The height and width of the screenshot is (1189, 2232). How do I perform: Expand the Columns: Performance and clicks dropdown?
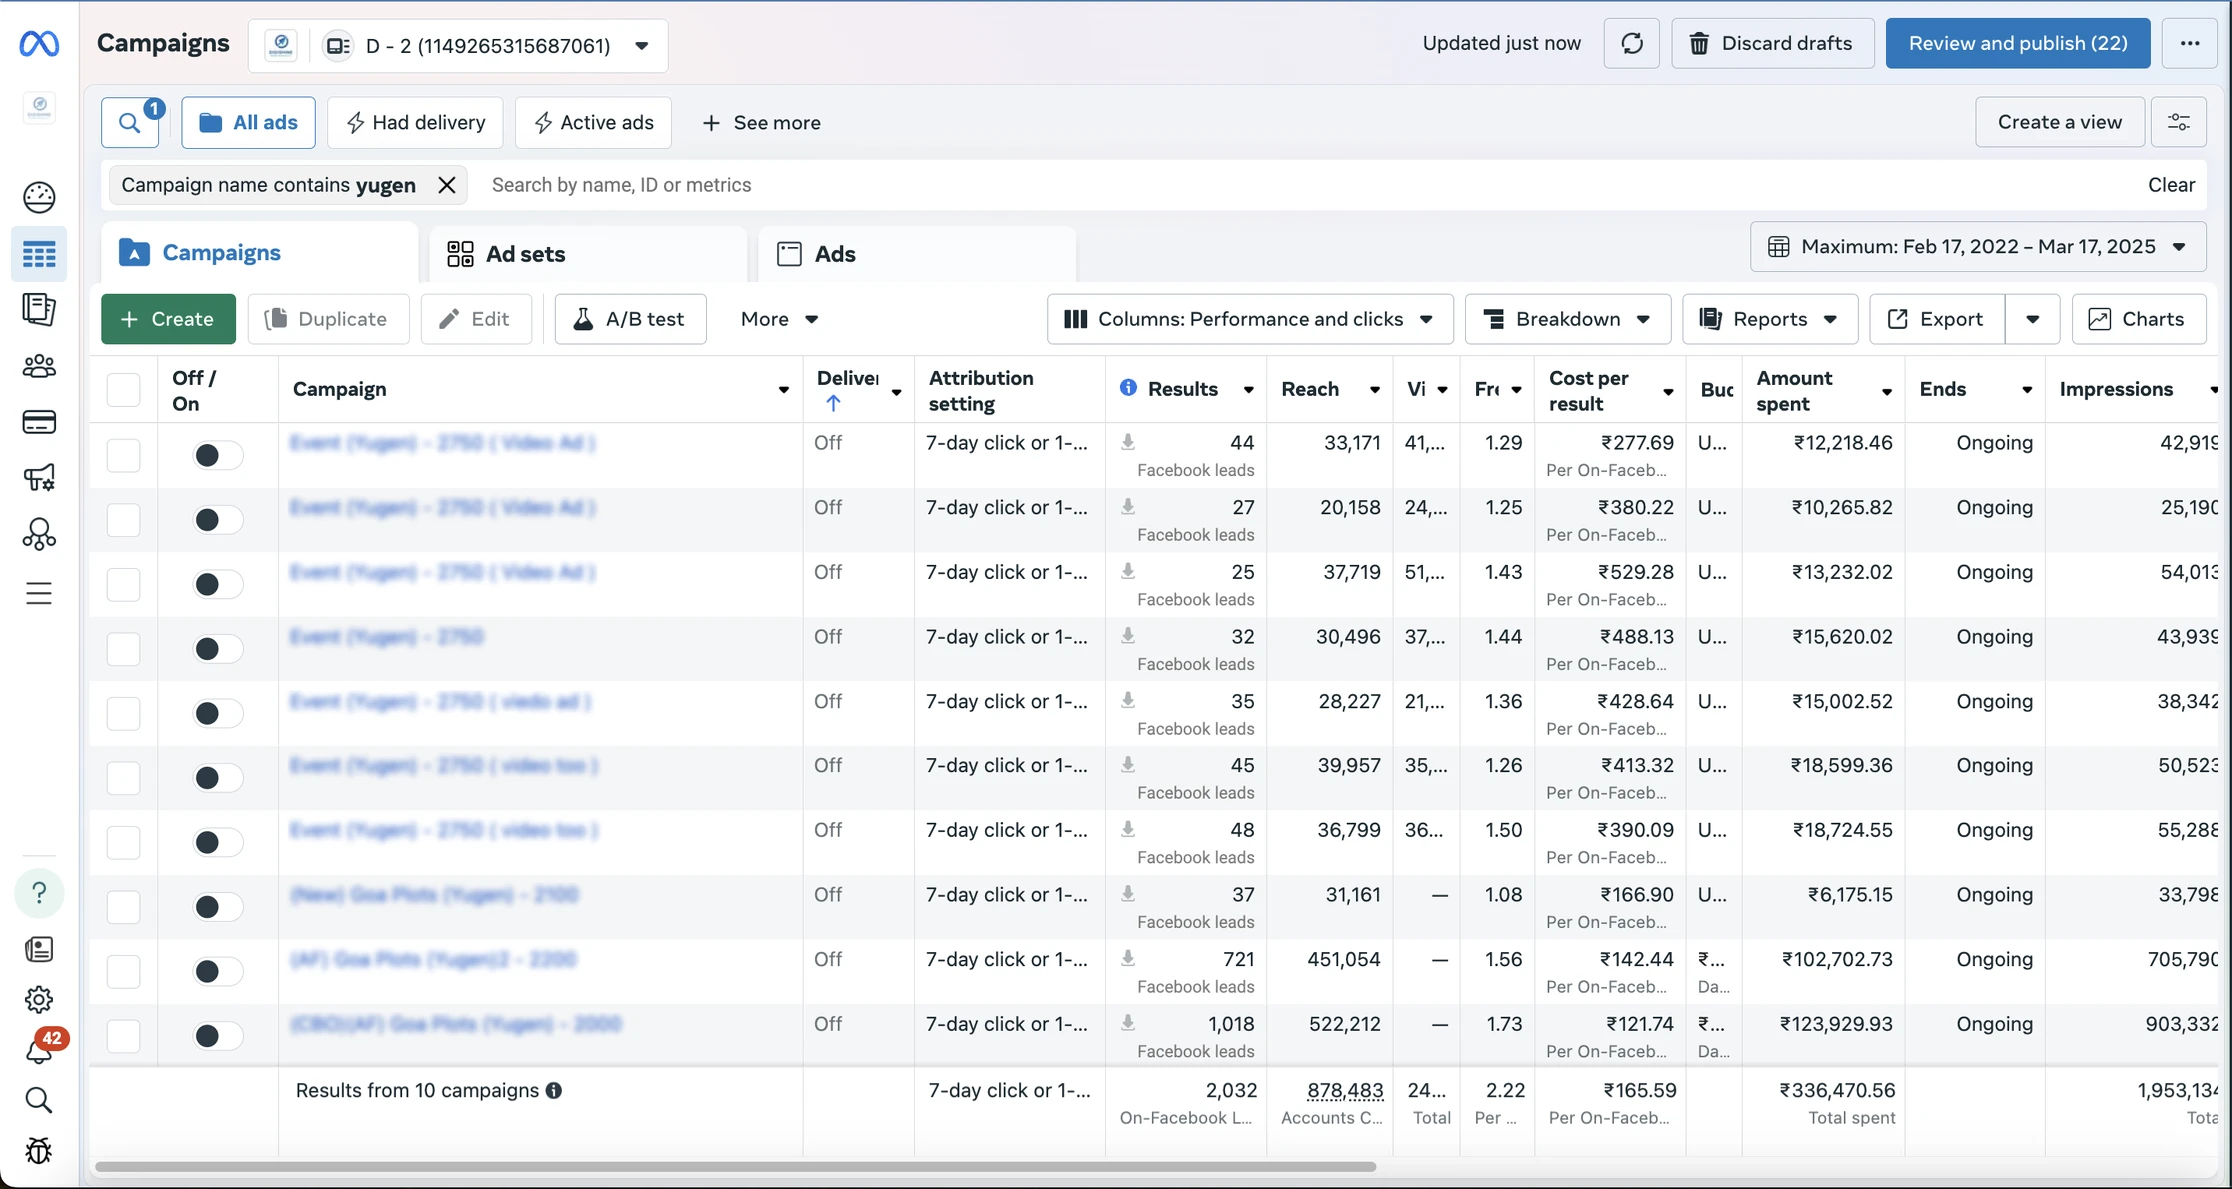click(x=1249, y=319)
